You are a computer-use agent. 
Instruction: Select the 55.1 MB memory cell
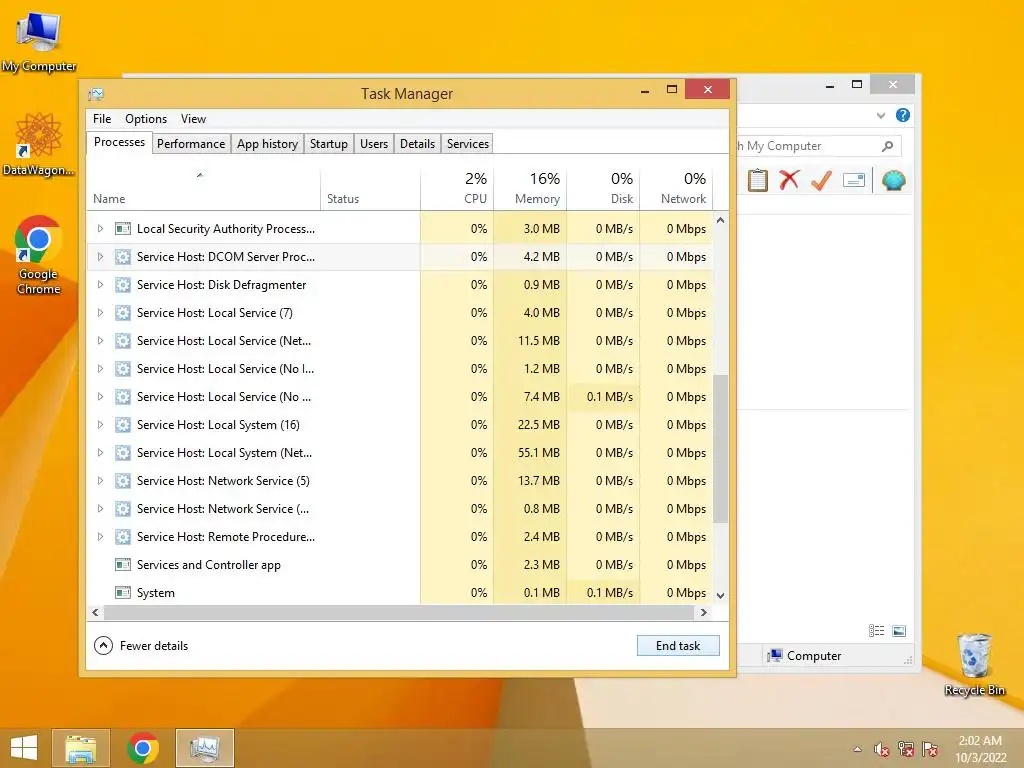[530, 453]
